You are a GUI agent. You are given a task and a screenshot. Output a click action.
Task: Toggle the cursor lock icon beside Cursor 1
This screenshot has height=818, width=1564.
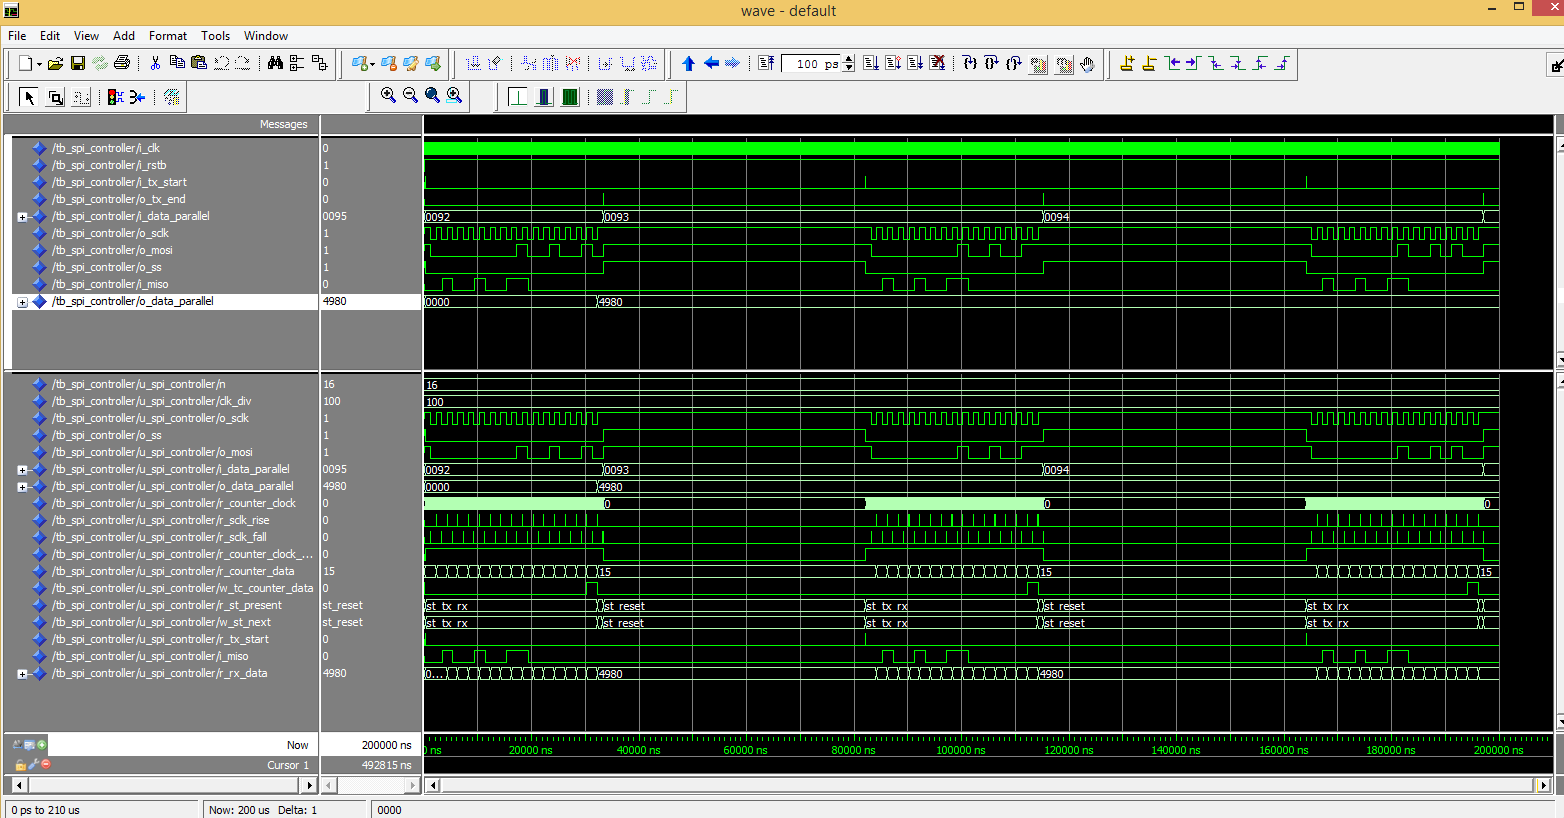(20, 764)
